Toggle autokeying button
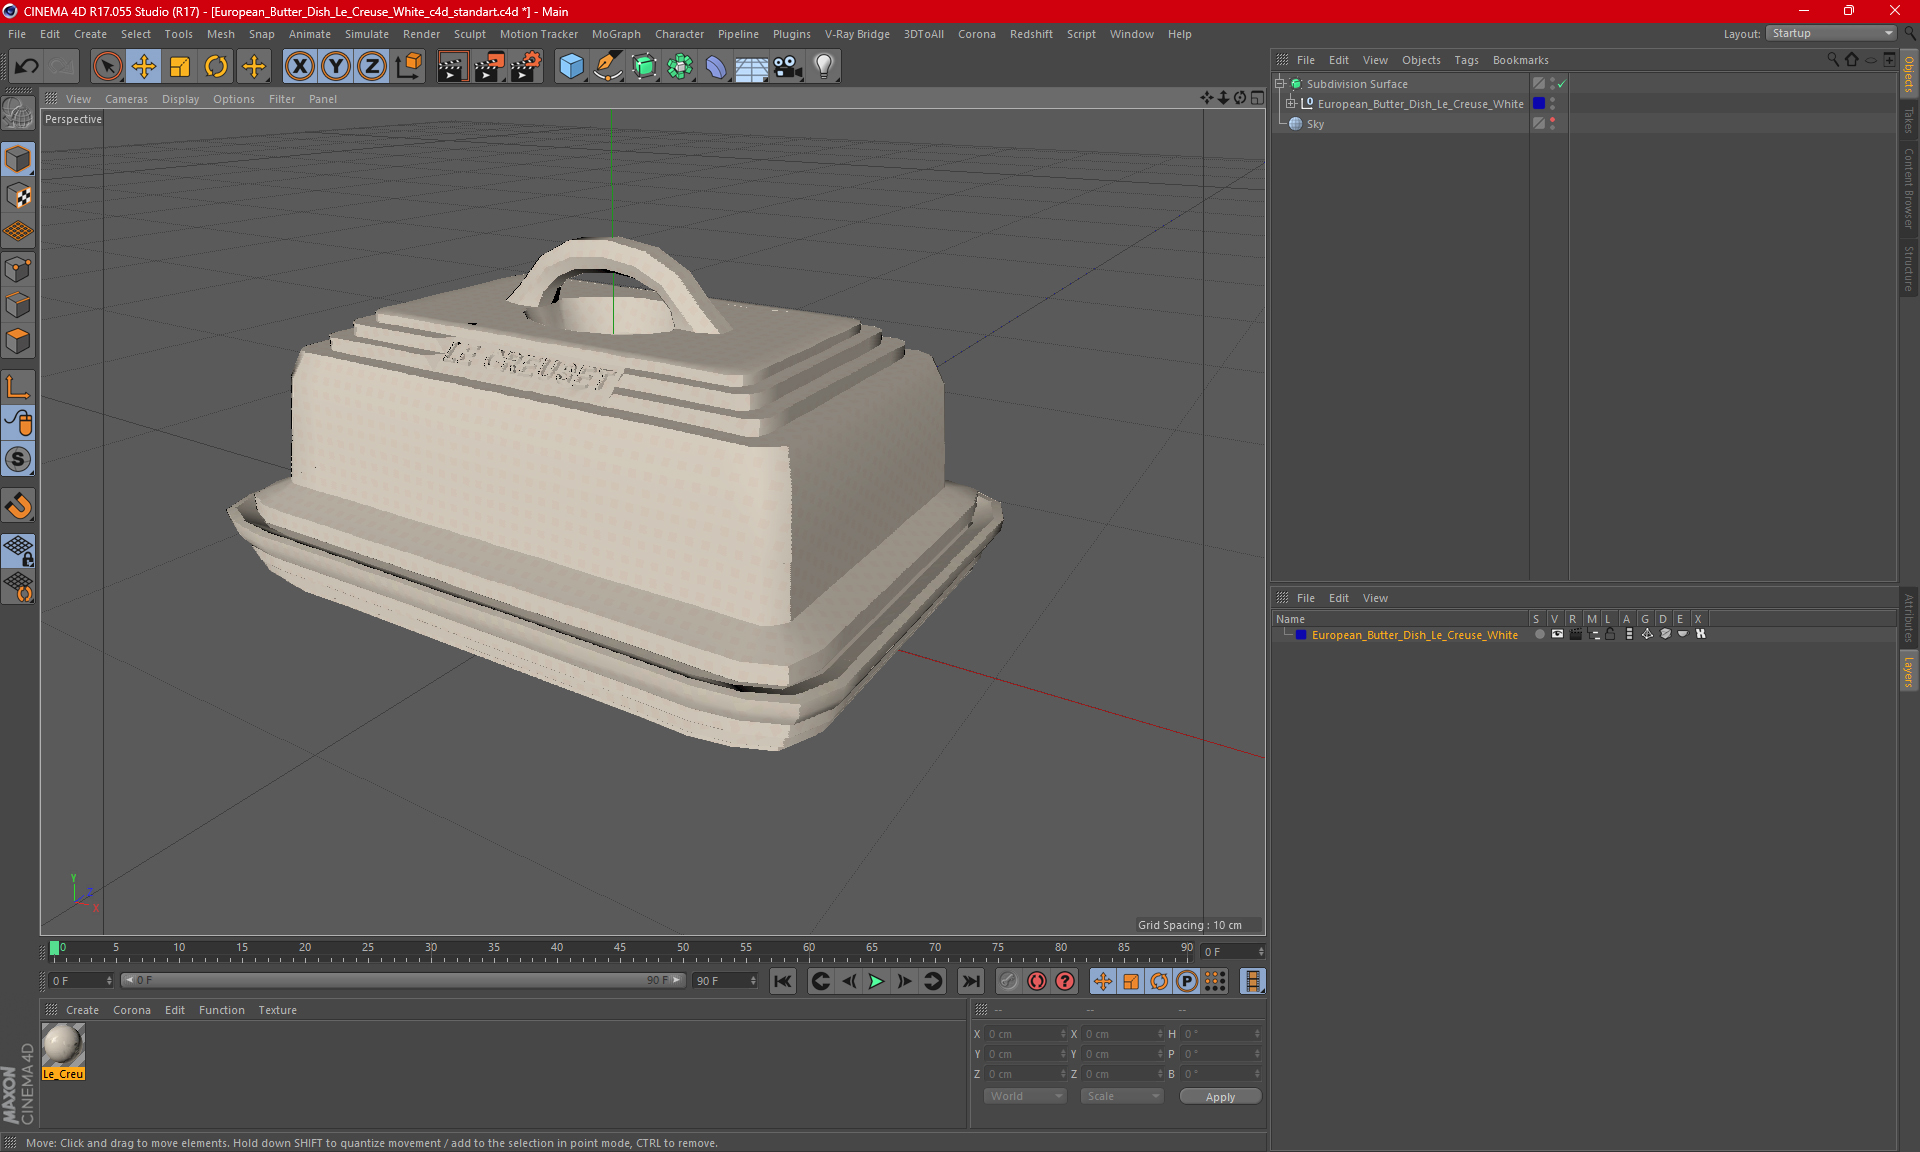This screenshot has height=1152, width=1920. 1037,981
